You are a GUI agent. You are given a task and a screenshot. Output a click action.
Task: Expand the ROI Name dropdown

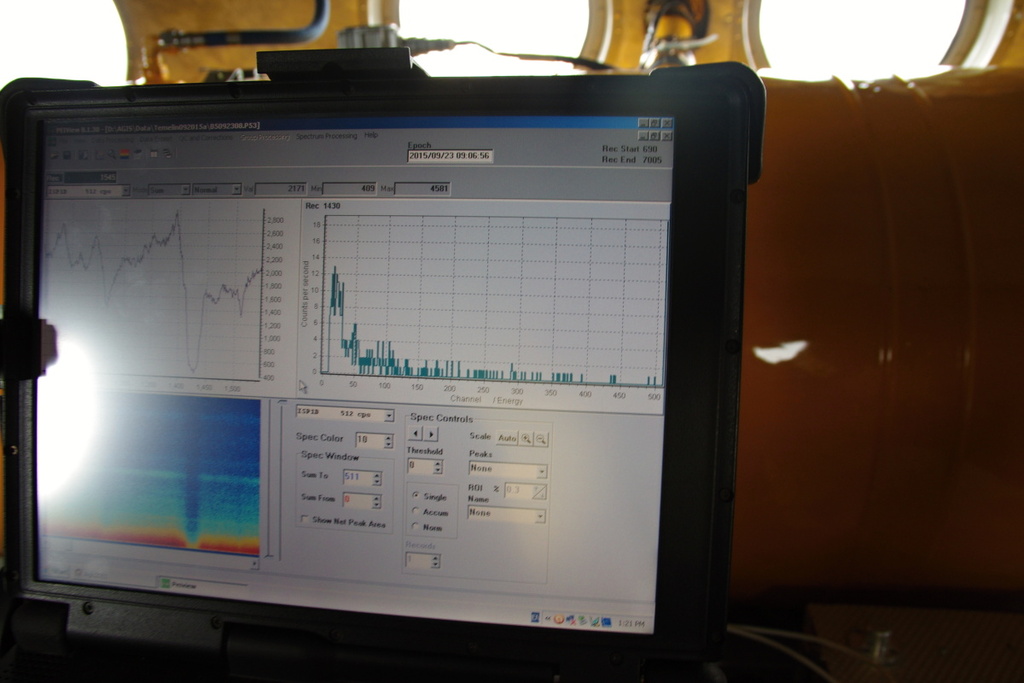pos(540,515)
